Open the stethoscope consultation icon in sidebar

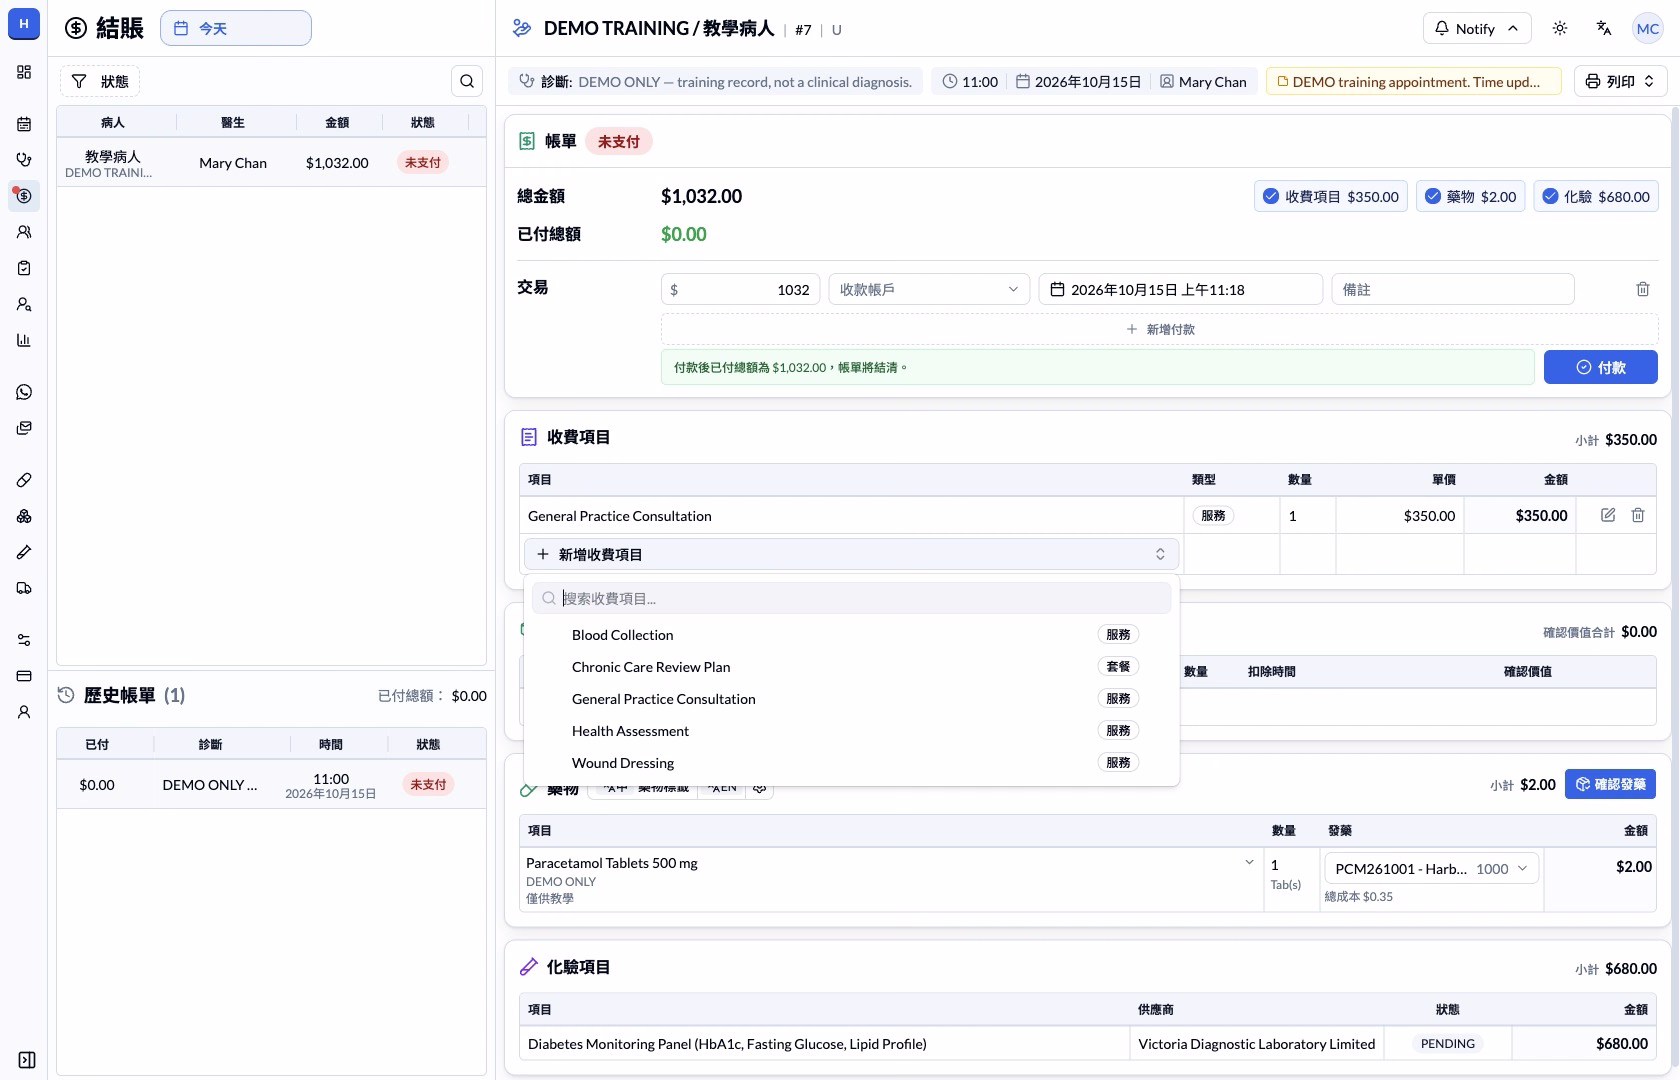pos(24,160)
